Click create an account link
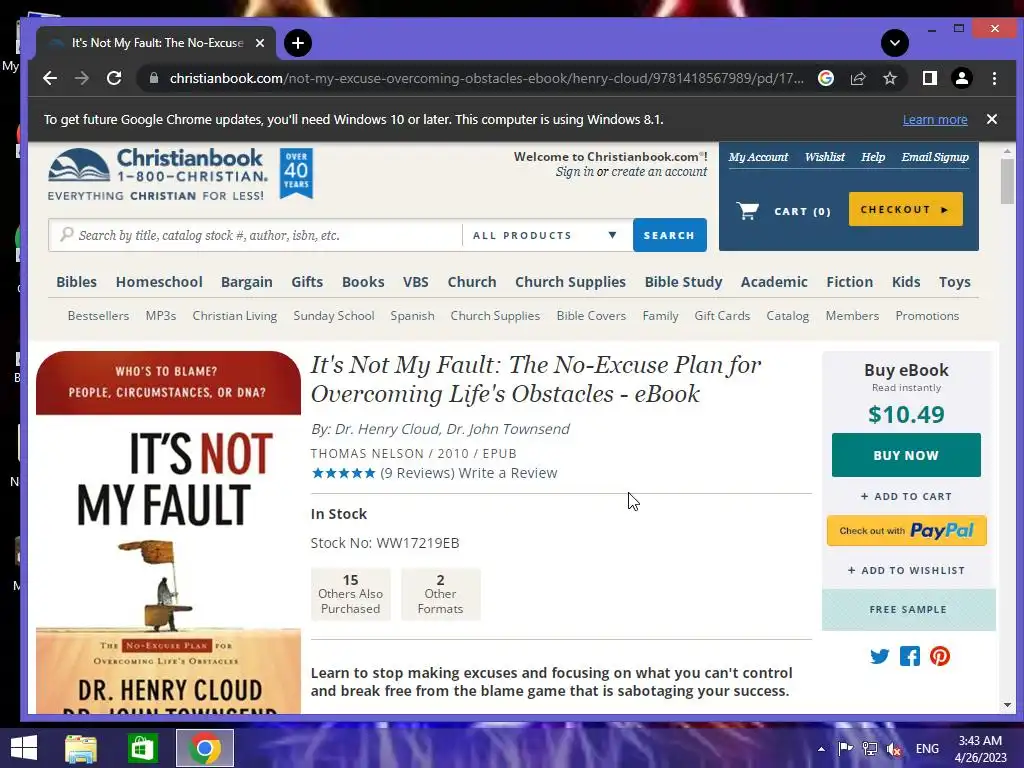This screenshot has width=1024, height=768. [659, 172]
